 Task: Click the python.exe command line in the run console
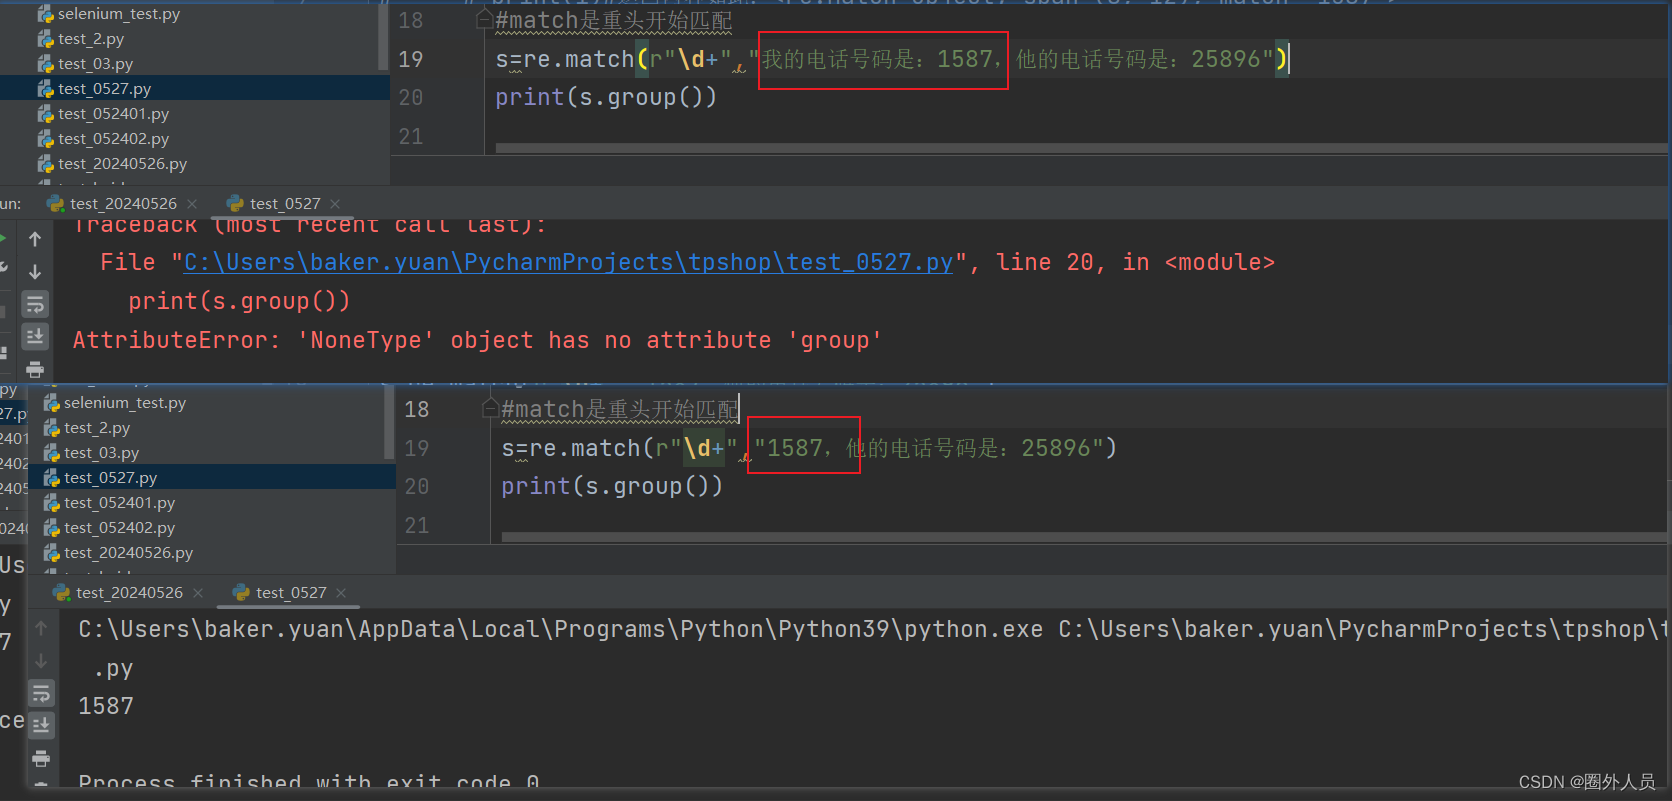[x=873, y=629]
